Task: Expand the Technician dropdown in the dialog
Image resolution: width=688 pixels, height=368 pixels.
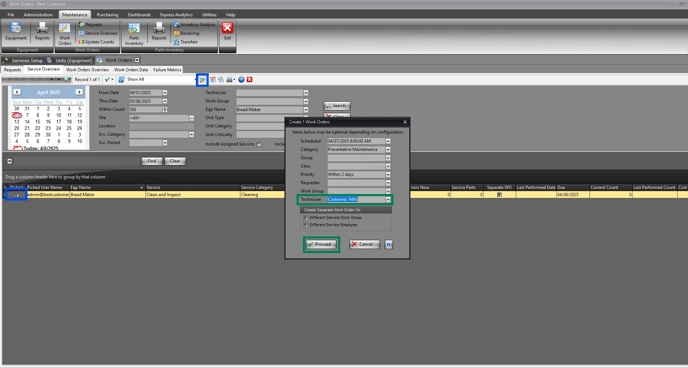Action: [388, 200]
